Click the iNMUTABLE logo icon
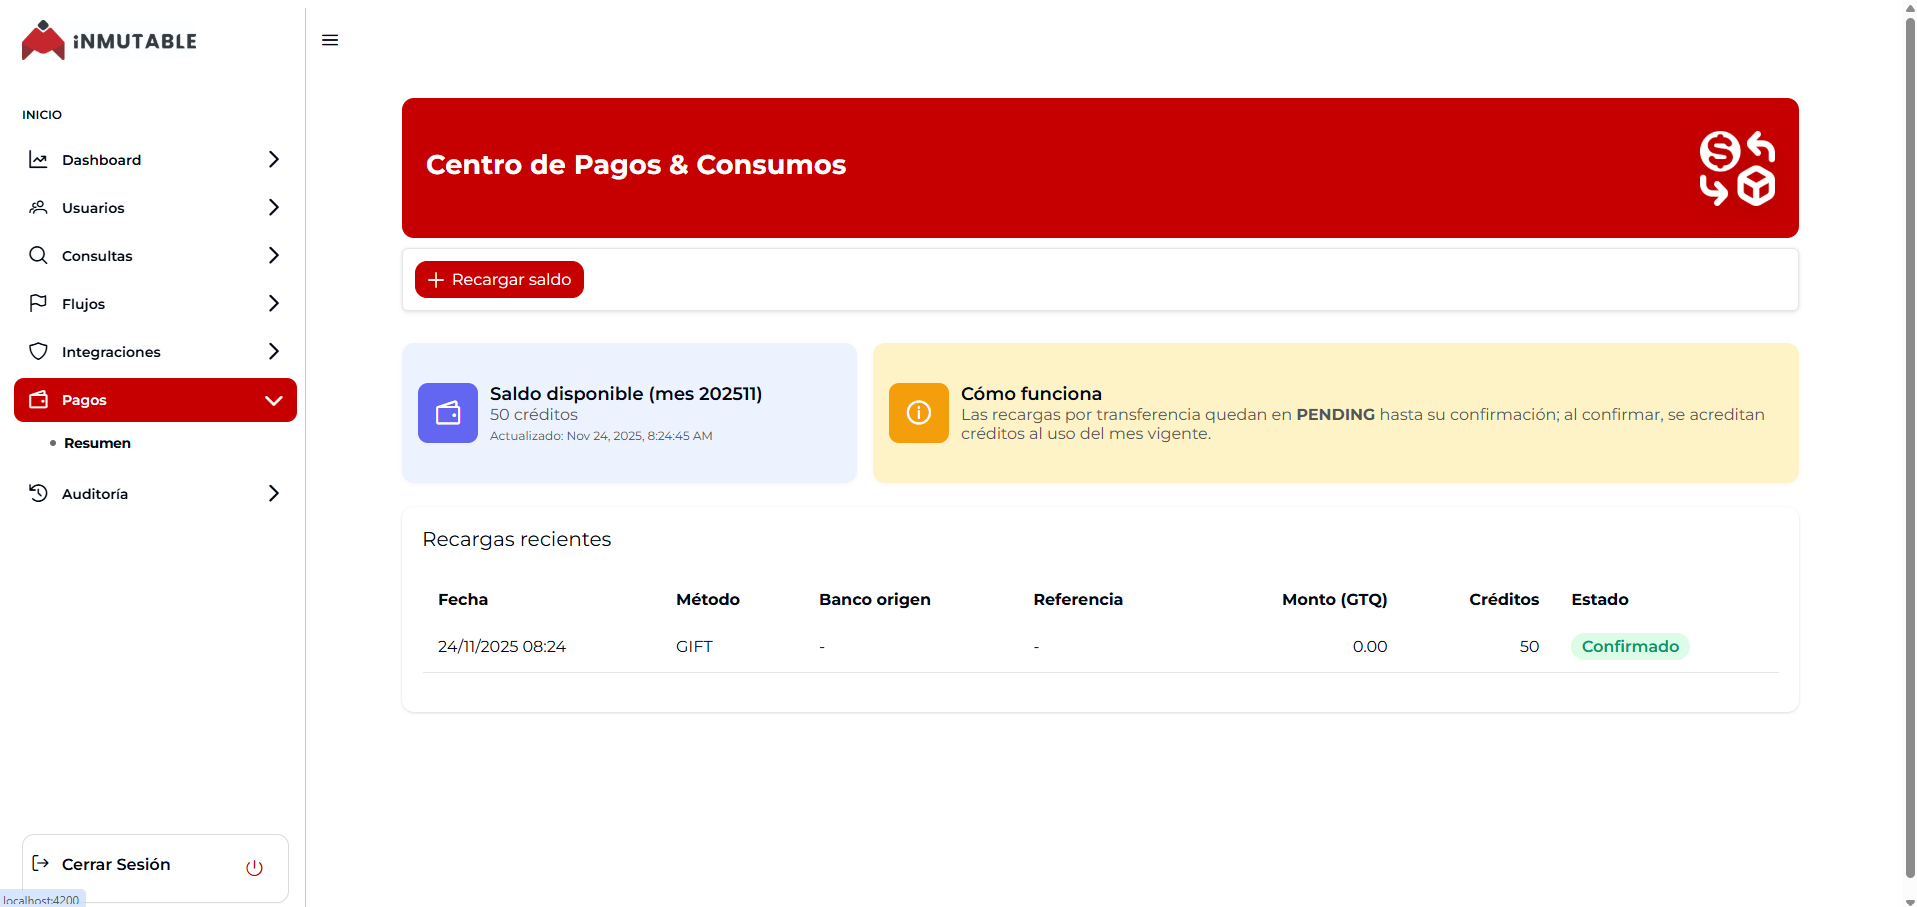The width and height of the screenshot is (1917, 907). tap(43, 40)
